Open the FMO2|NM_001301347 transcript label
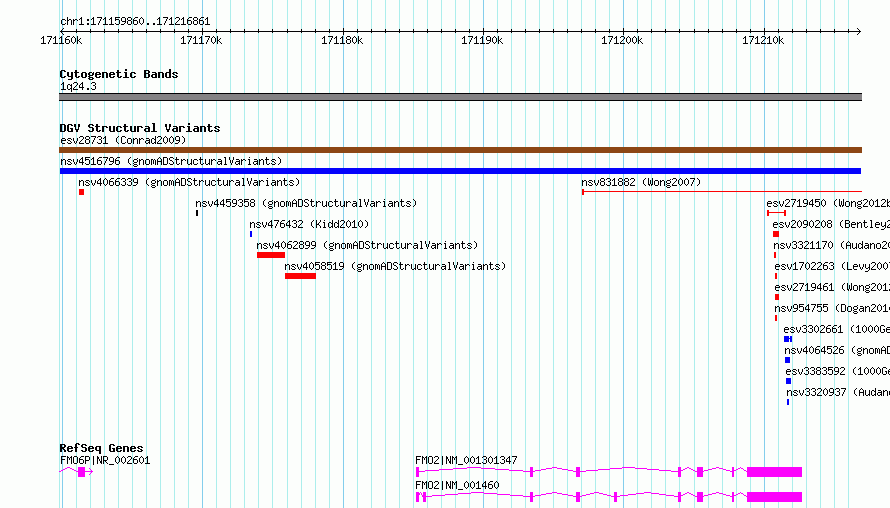Image resolution: width=890 pixels, height=508 pixels. pyautogui.click(x=466, y=460)
